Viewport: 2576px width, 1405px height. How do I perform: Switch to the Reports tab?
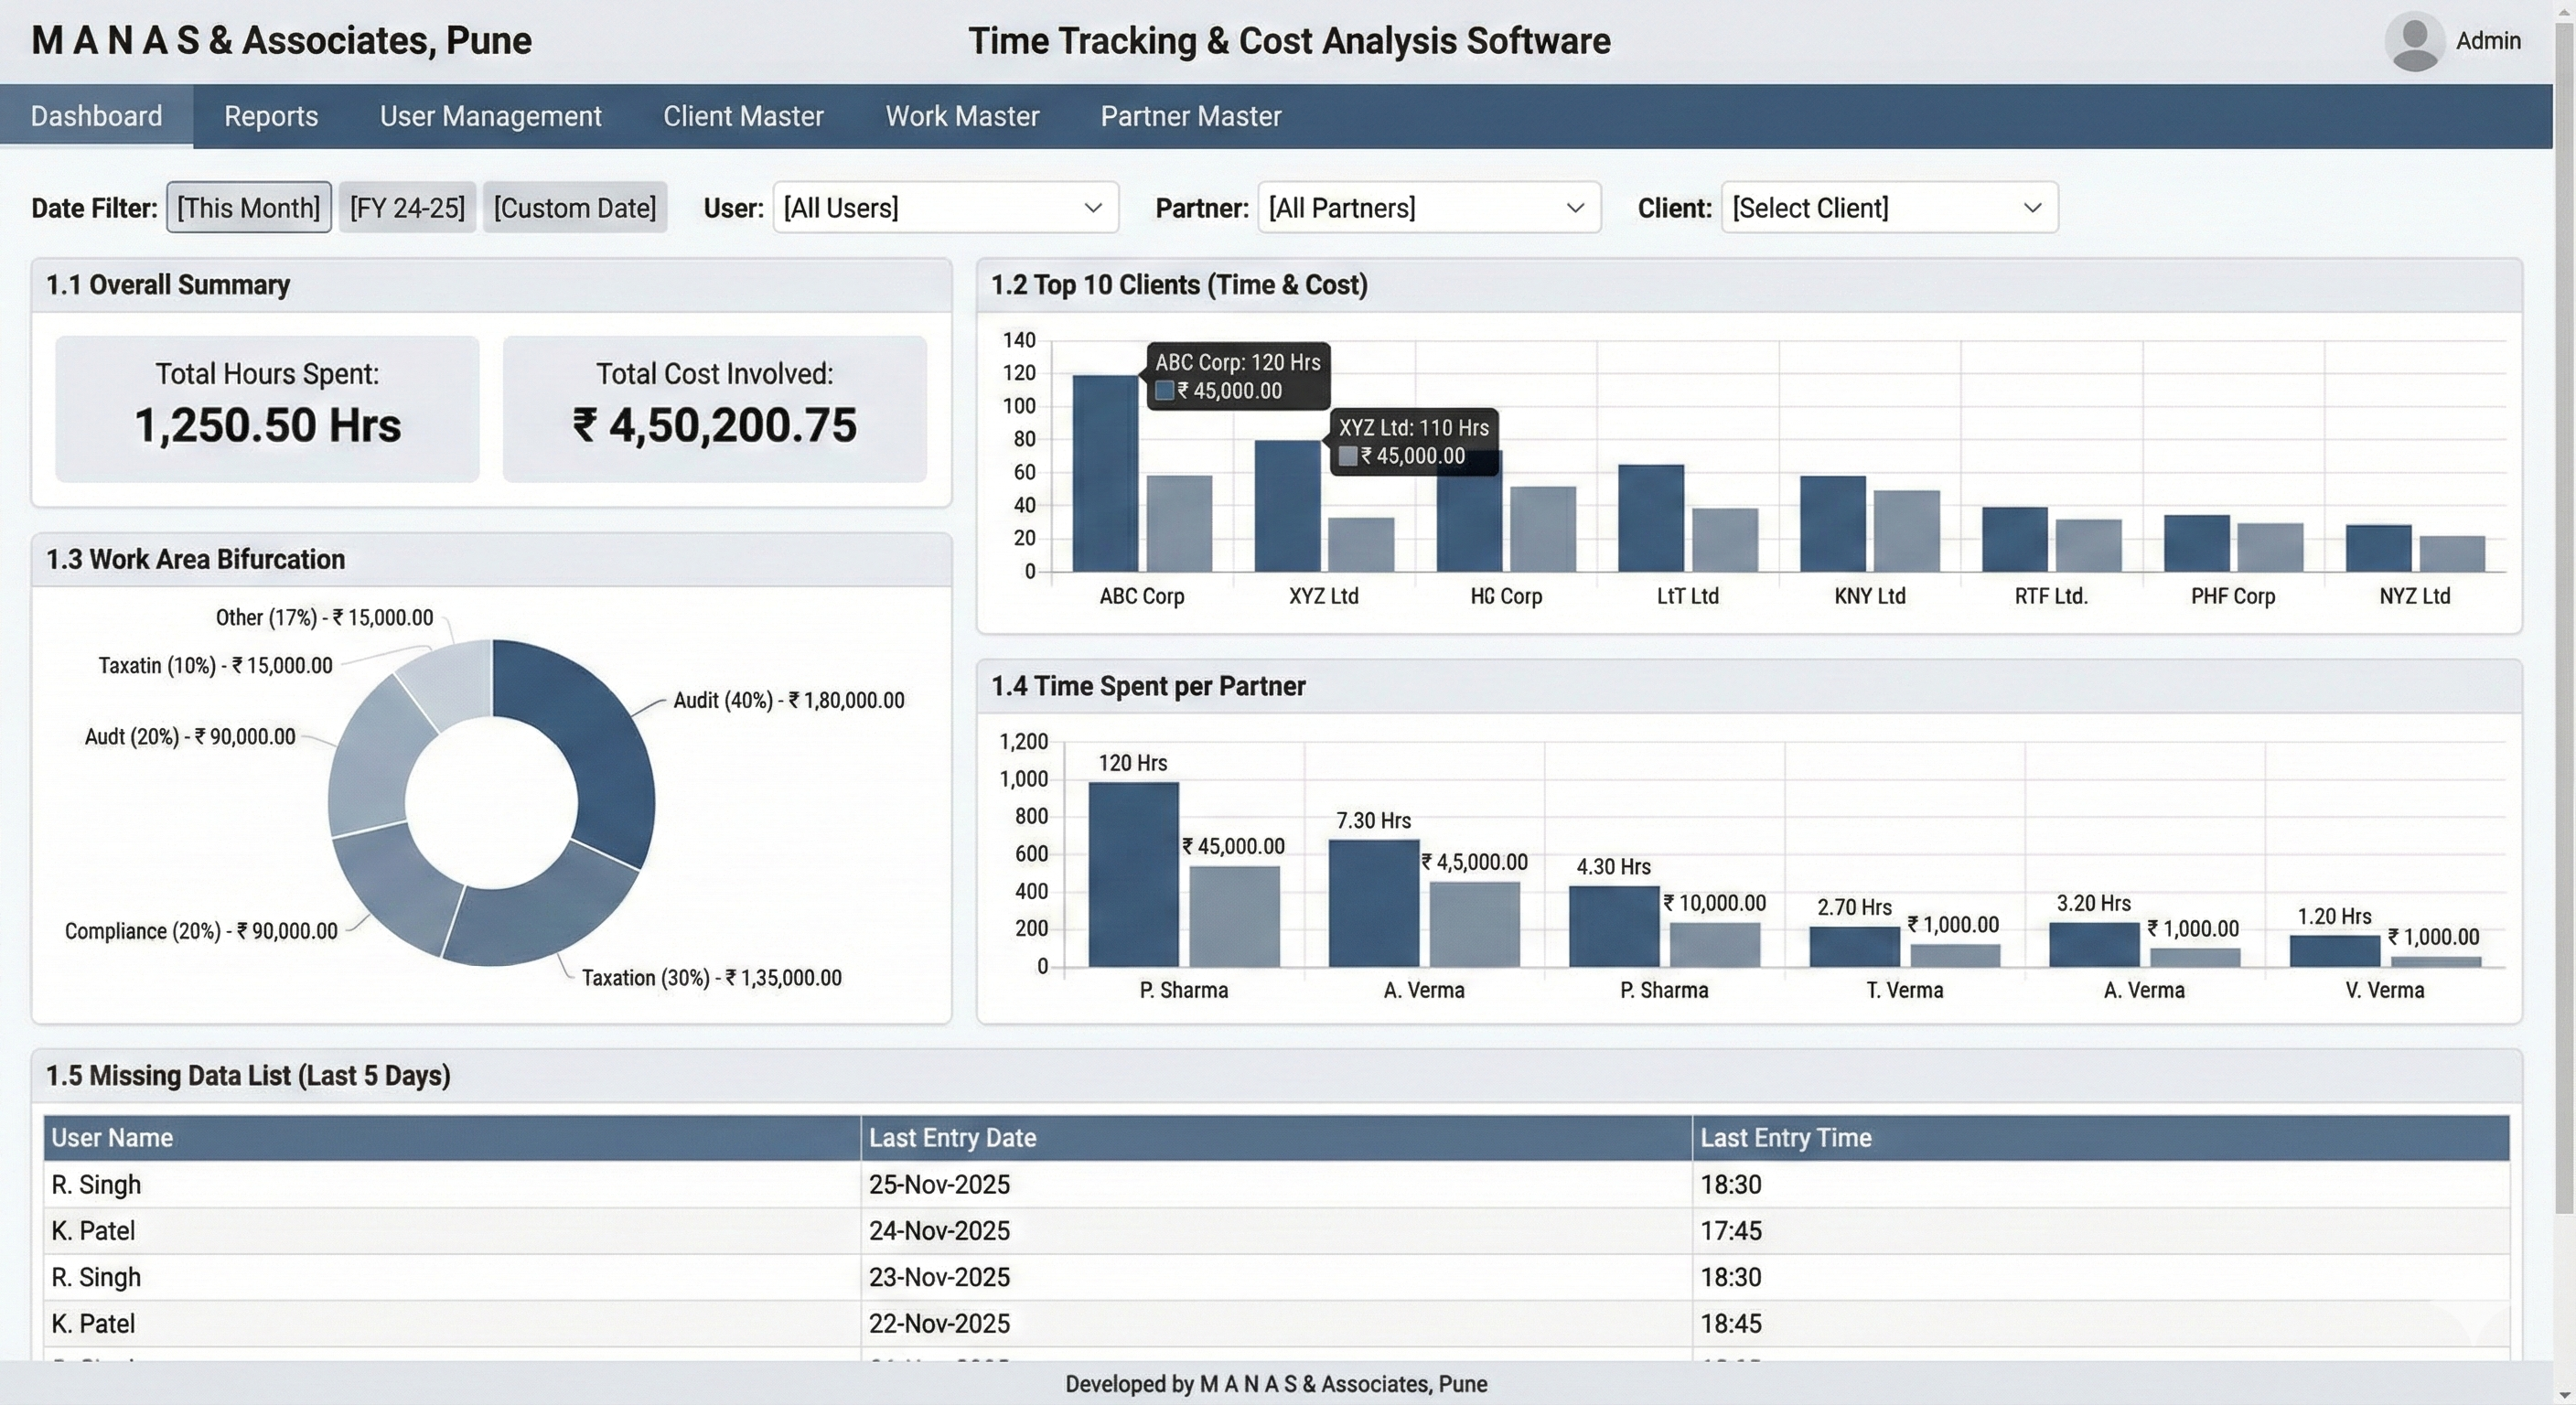click(x=271, y=116)
